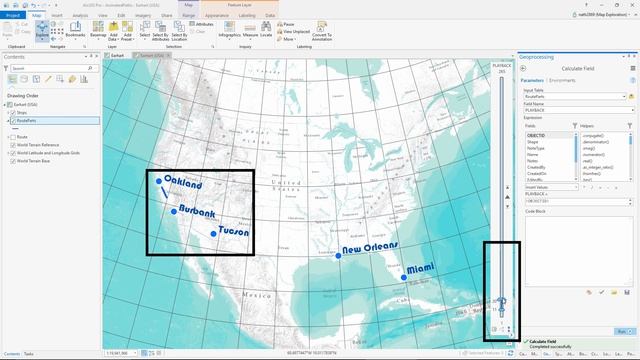List layers by drawing order

click(12, 79)
